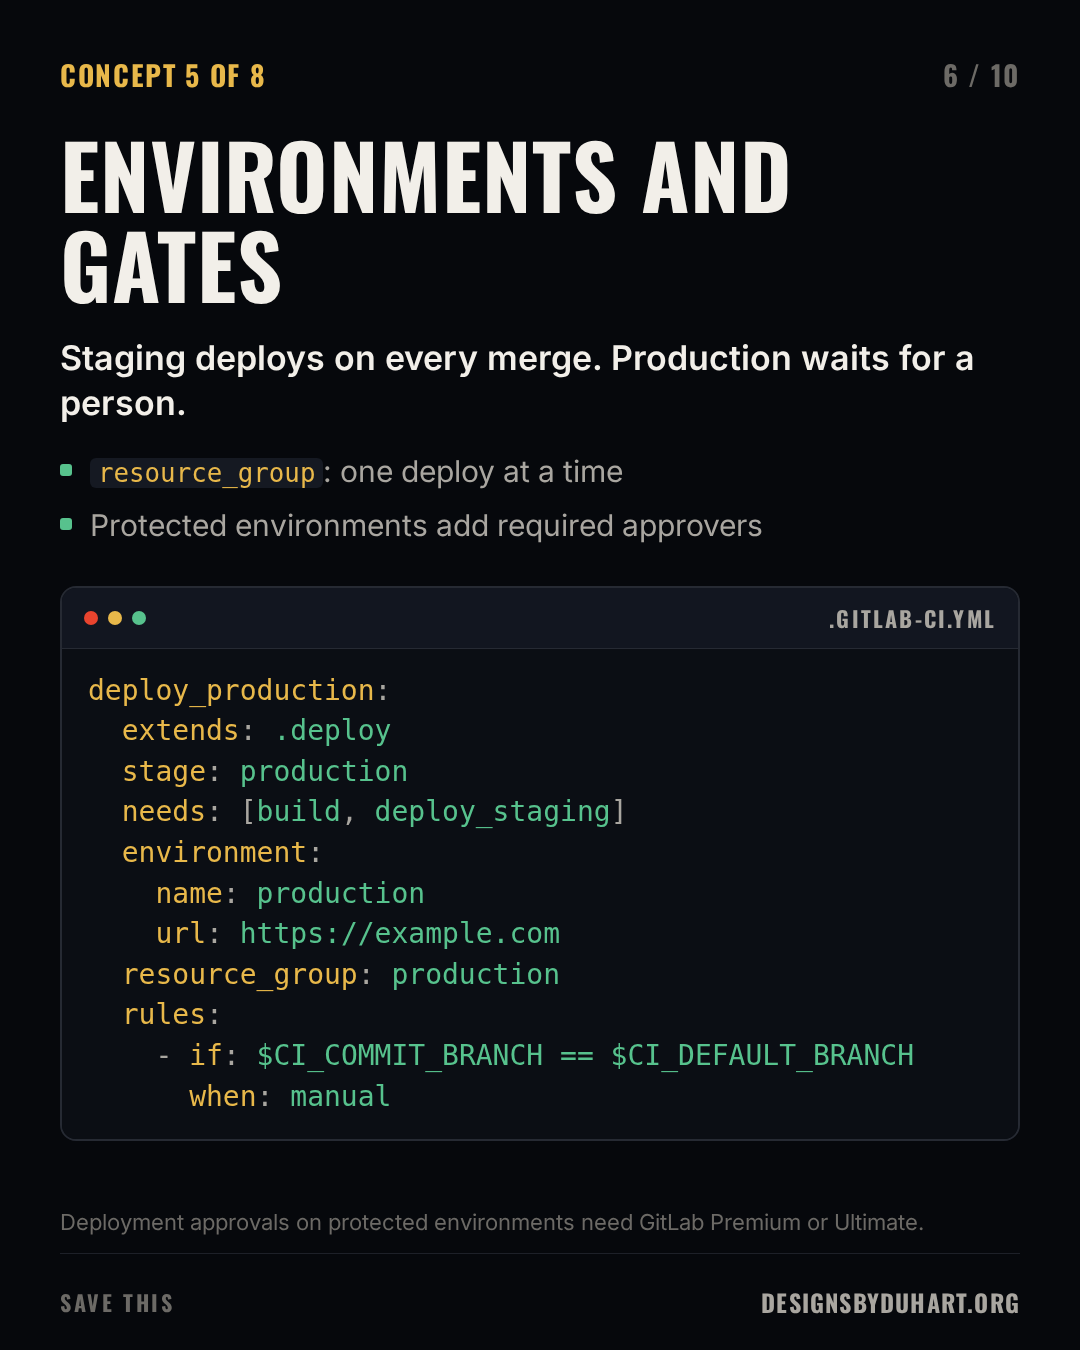
Task: Click the 'name: production' code line
Action: click(x=290, y=893)
